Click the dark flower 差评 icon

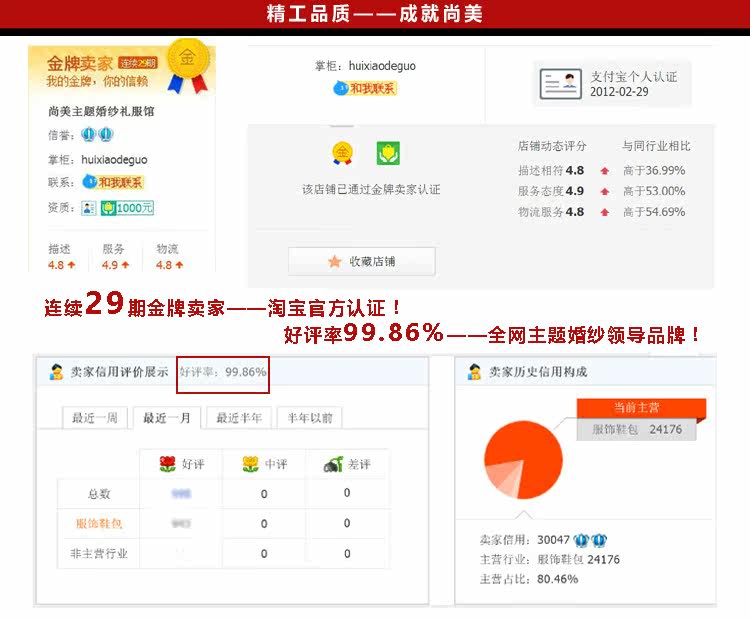pyautogui.click(x=333, y=464)
